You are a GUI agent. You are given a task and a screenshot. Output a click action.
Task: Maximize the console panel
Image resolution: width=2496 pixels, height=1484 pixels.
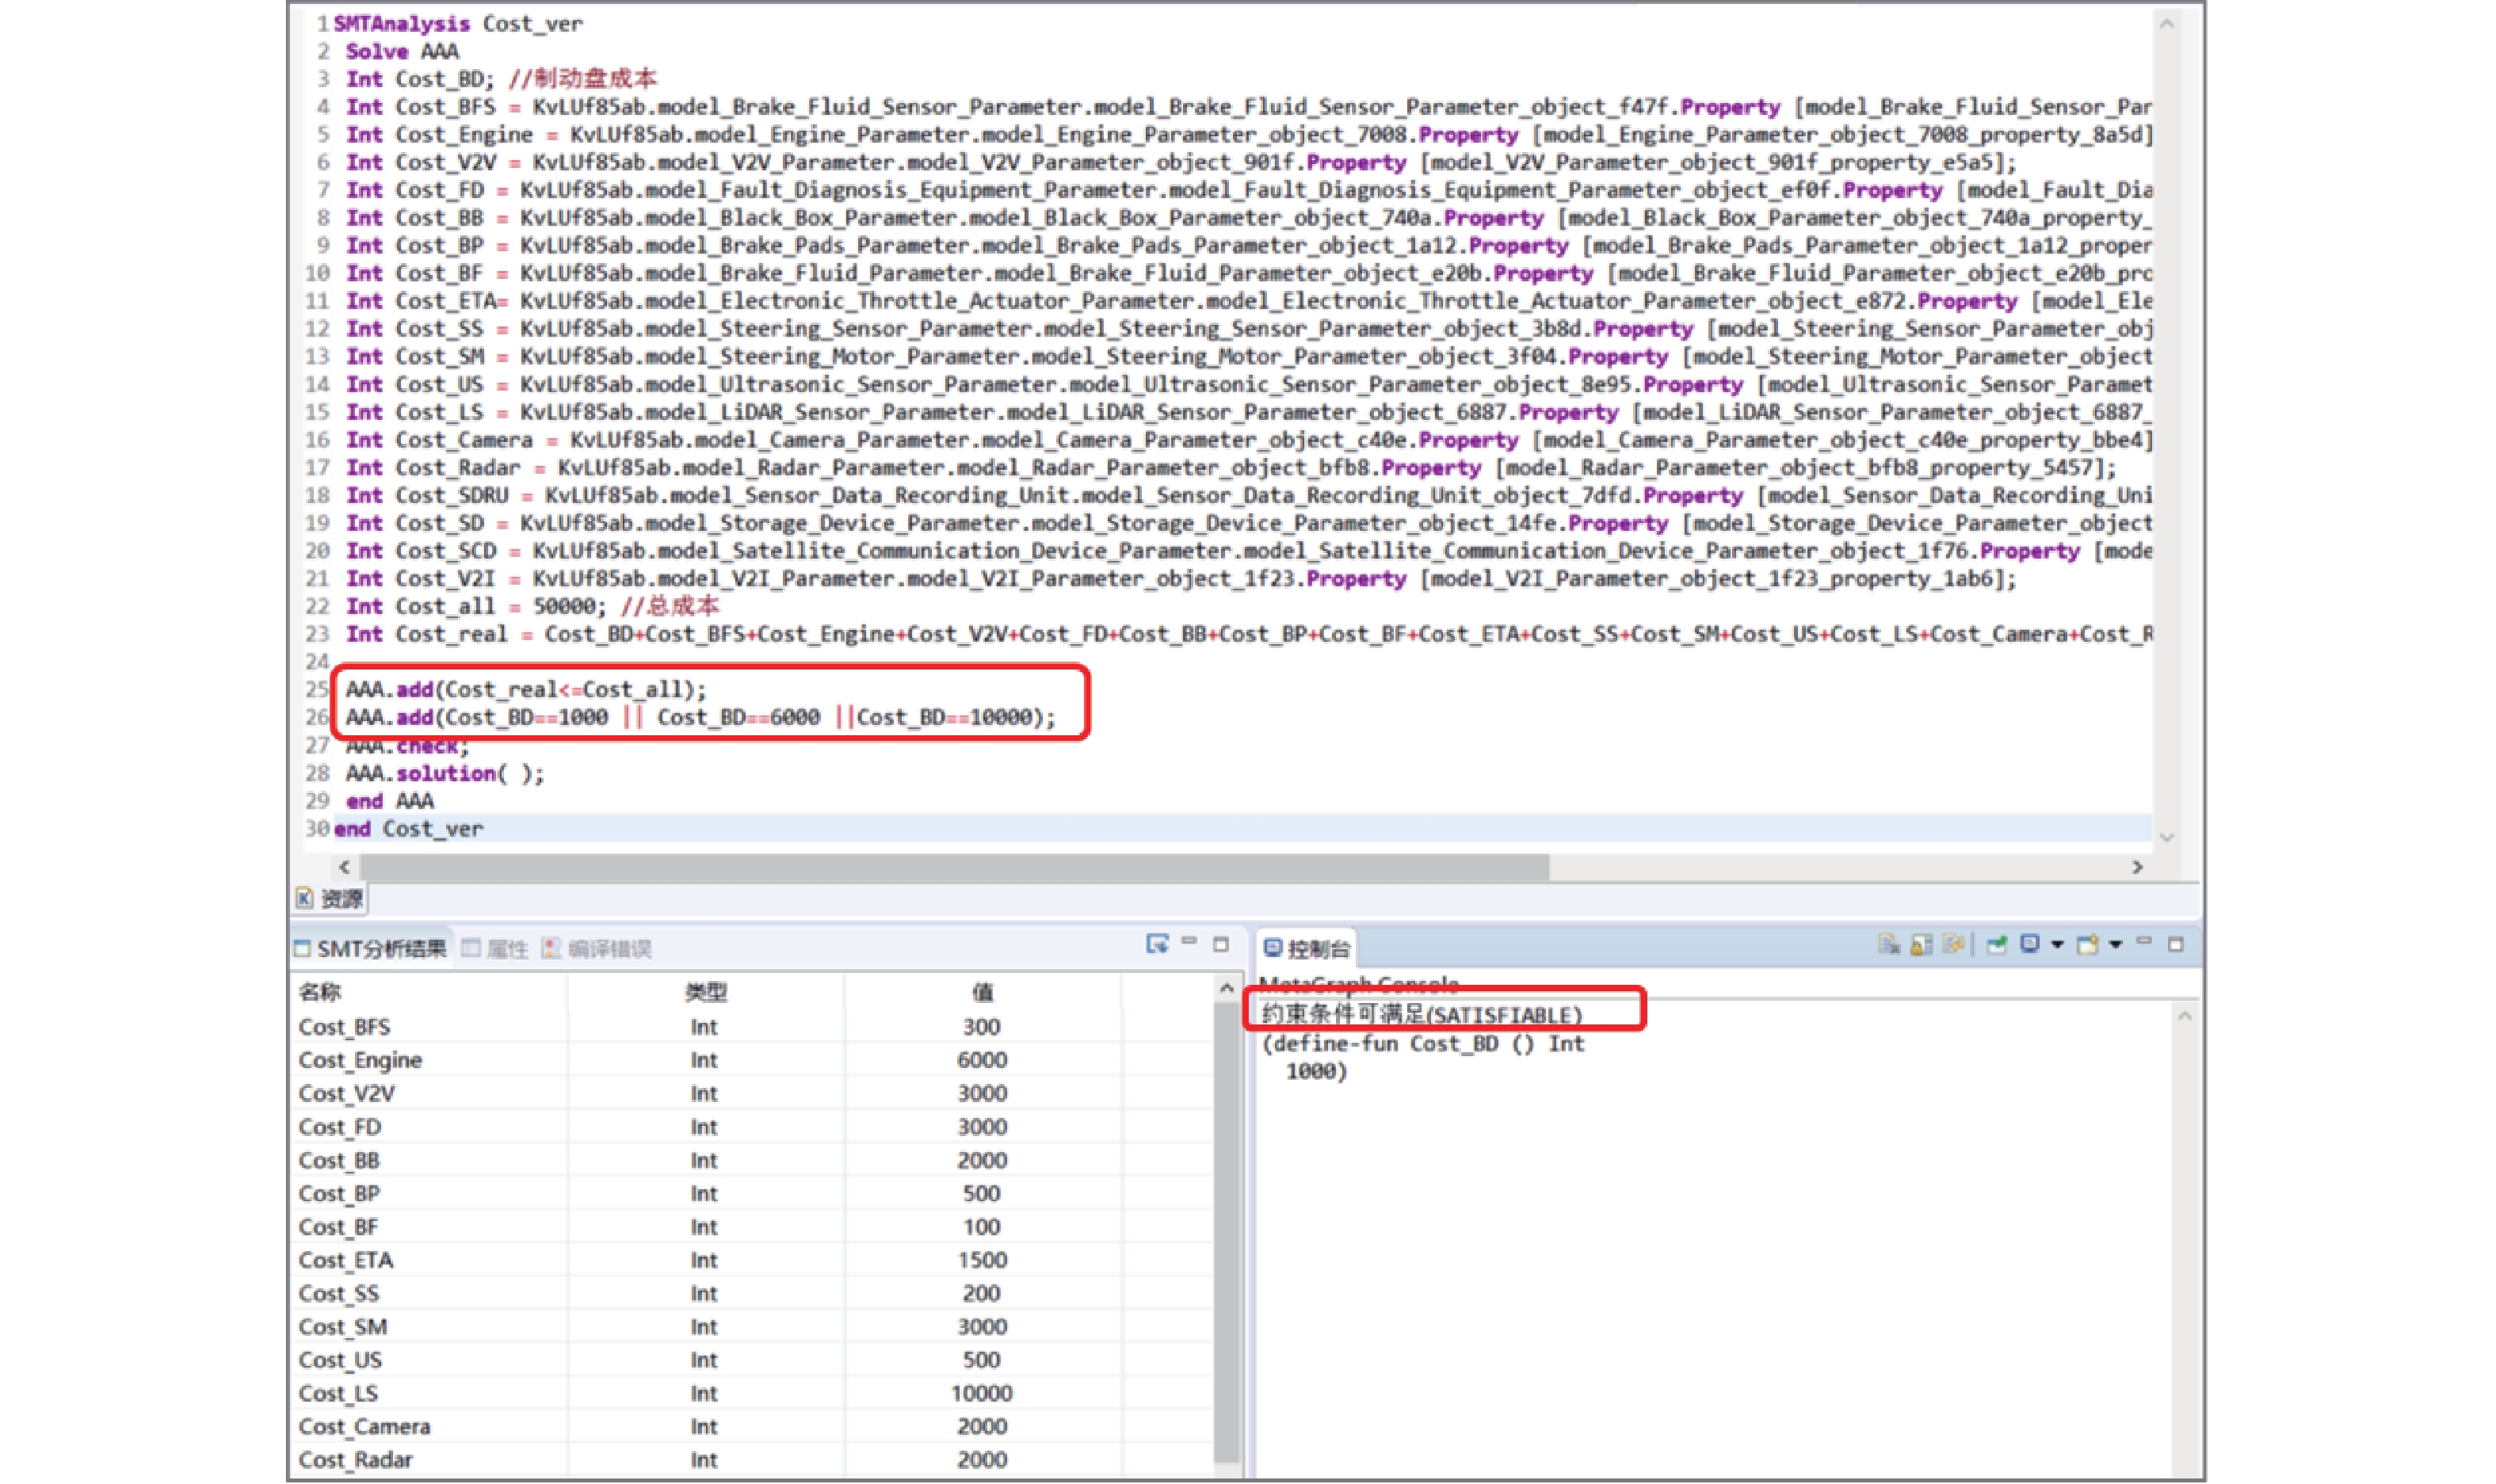(x=2176, y=944)
